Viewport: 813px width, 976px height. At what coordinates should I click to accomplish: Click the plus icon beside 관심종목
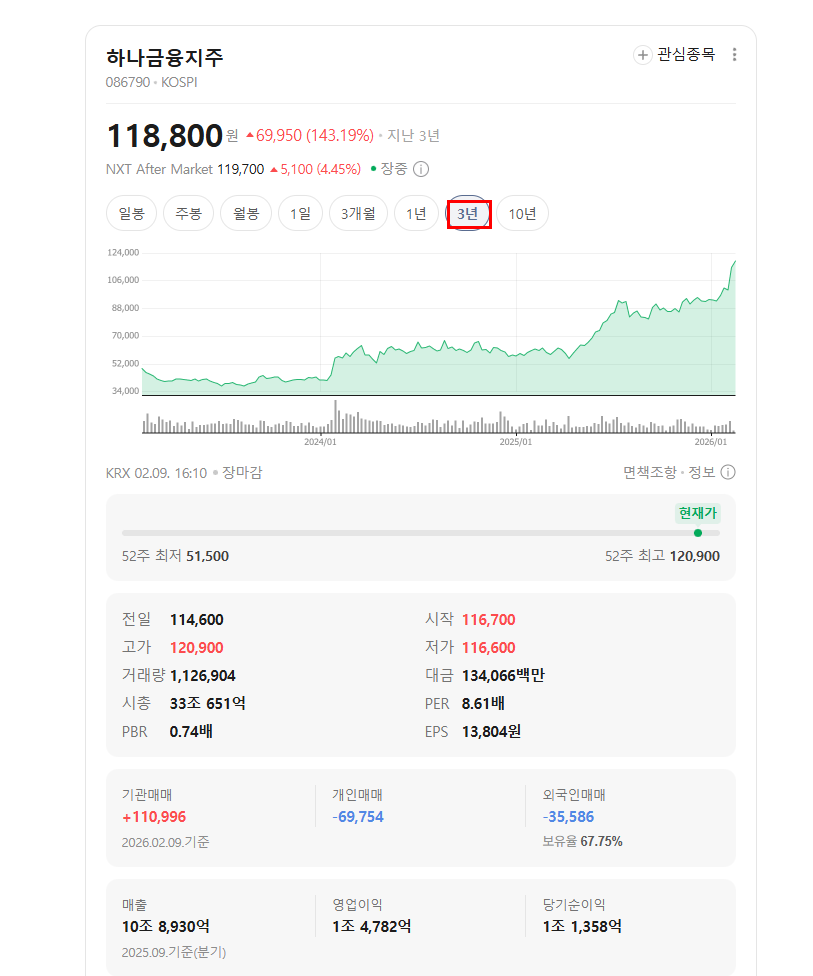pos(642,55)
